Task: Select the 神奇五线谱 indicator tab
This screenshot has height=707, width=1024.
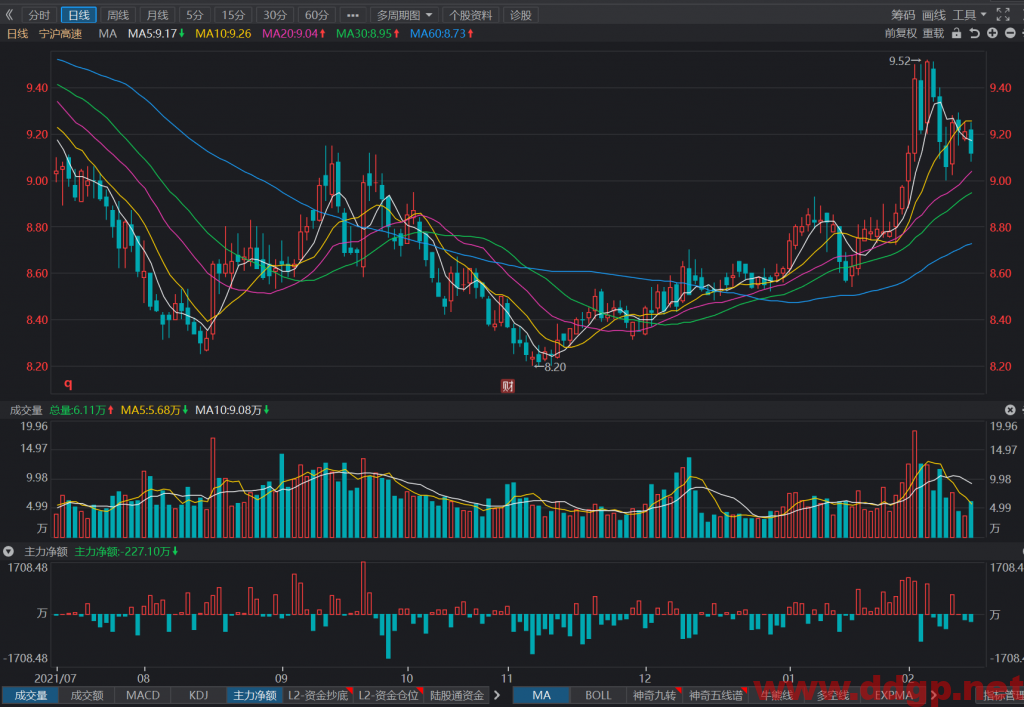Action: tap(716, 696)
